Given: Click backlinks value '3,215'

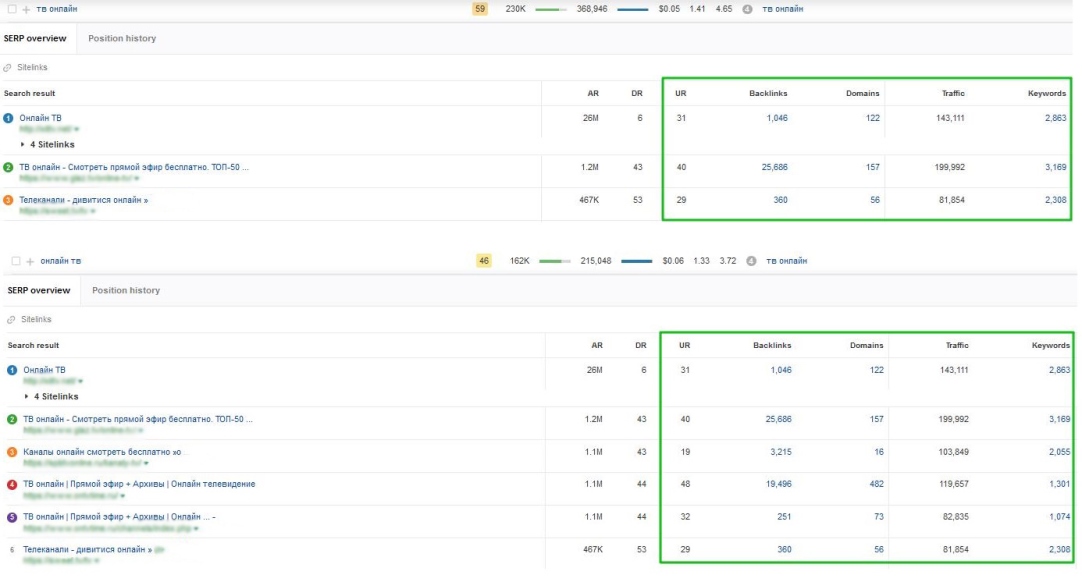Looking at the screenshot, I should (x=781, y=452).
